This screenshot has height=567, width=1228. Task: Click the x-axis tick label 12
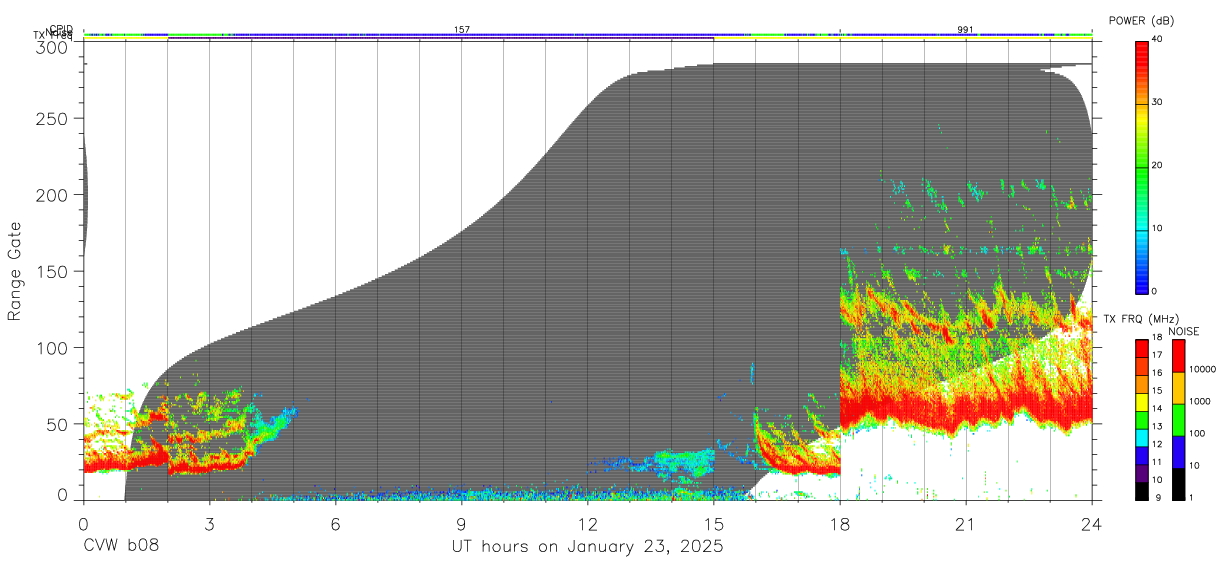pos(587,524)
